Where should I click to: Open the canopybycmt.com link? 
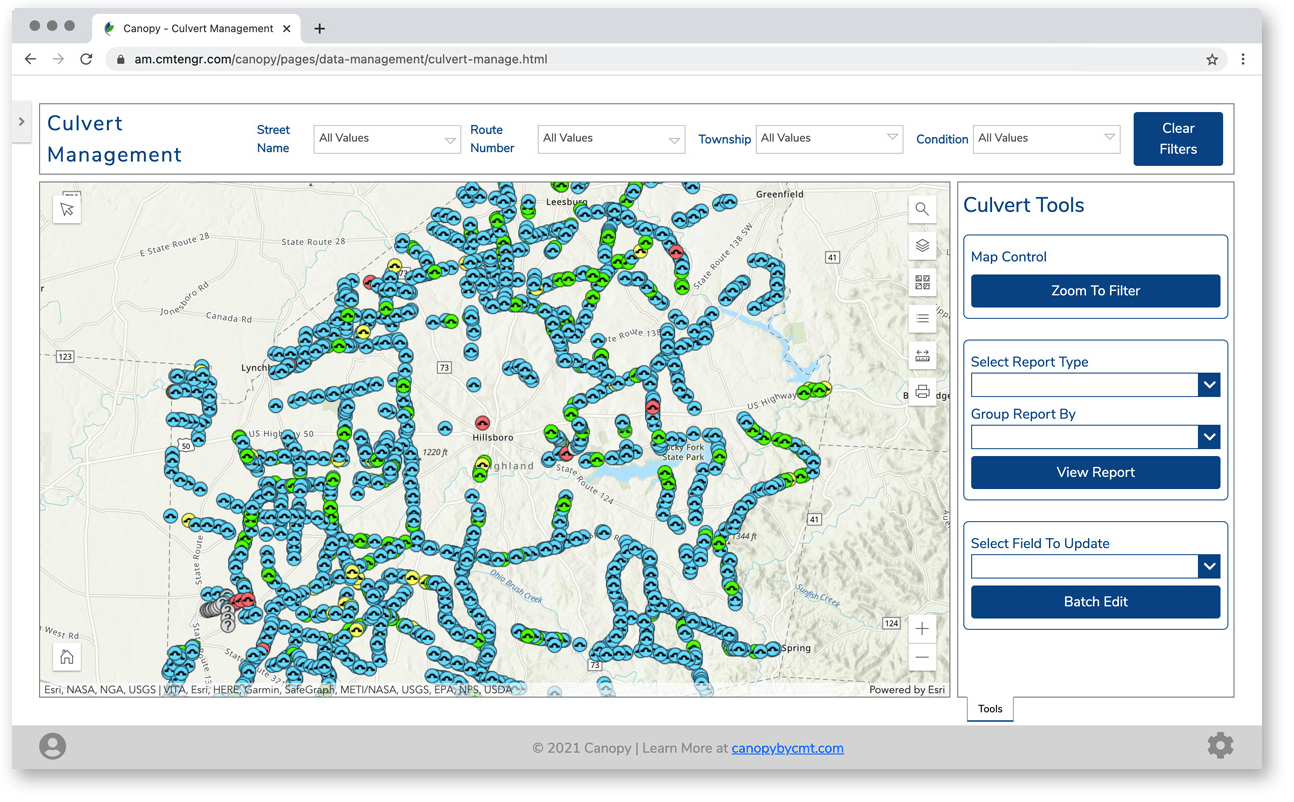coord(787,748)
